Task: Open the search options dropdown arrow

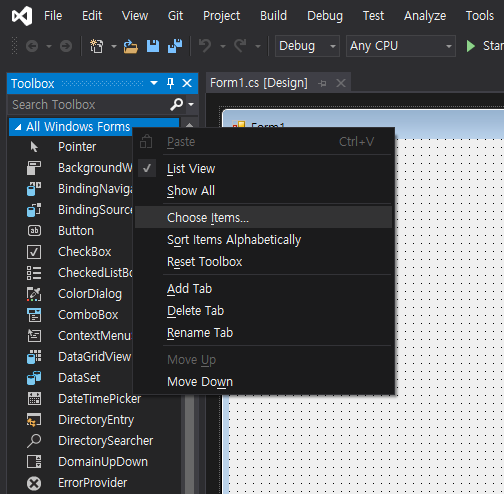Action: point(191,104)
